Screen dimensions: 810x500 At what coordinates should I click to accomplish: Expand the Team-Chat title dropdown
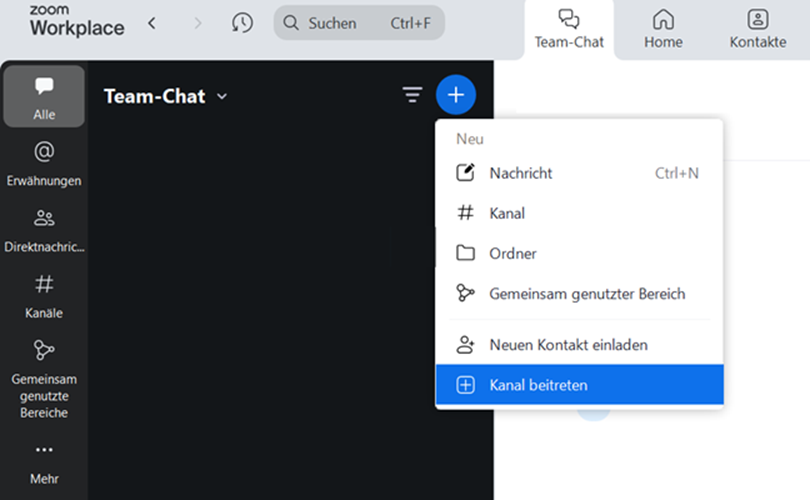(222, 96)
